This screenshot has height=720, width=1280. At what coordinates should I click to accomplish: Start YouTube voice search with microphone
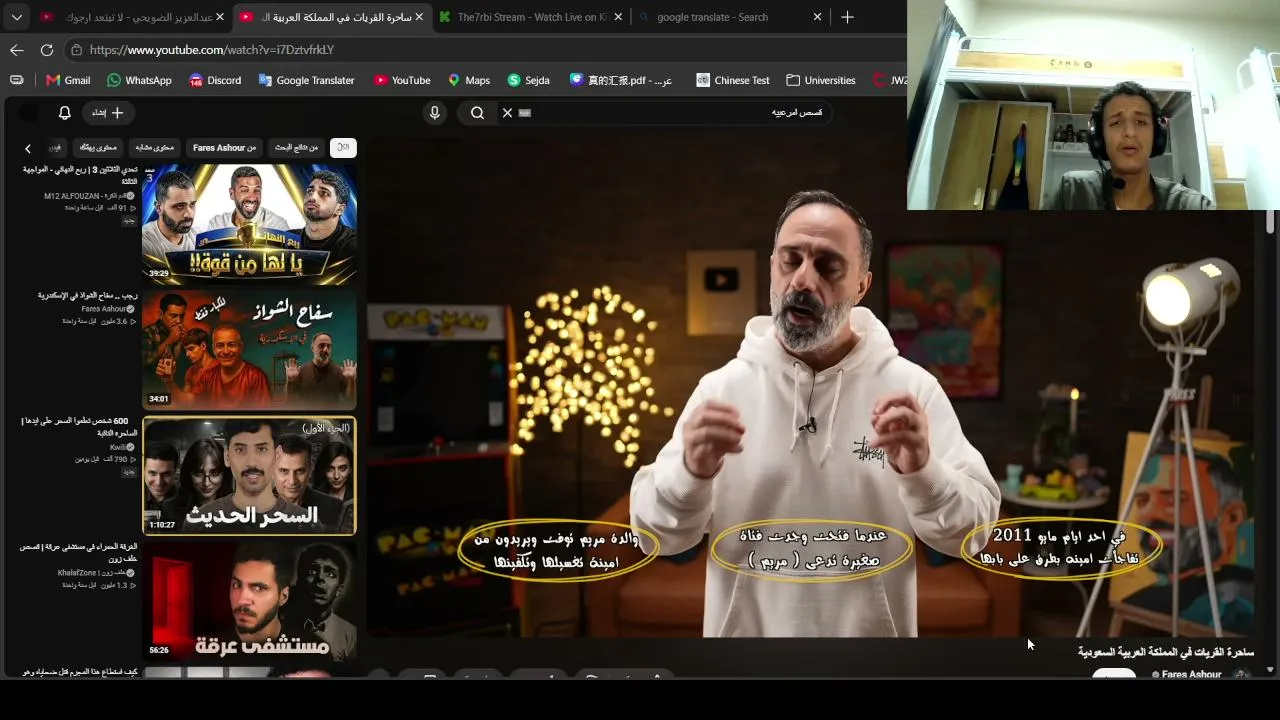(434, 113)
